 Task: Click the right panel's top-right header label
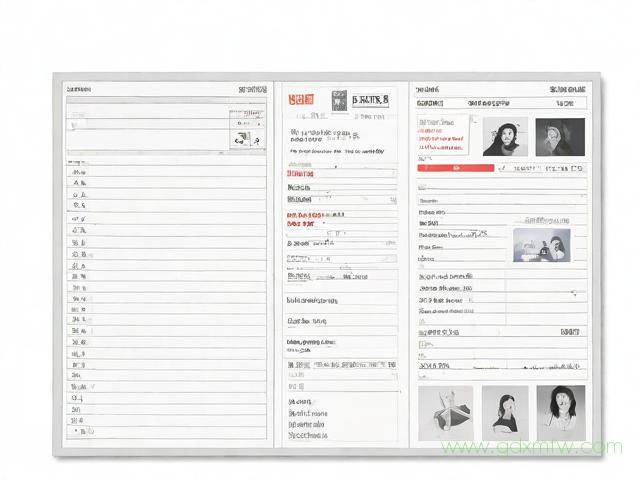[567, 89]
